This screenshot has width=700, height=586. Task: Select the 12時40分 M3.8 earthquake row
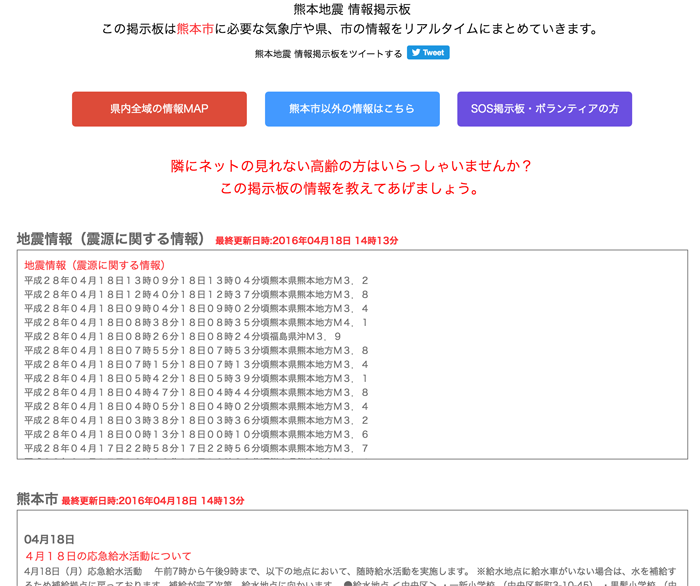196,295
